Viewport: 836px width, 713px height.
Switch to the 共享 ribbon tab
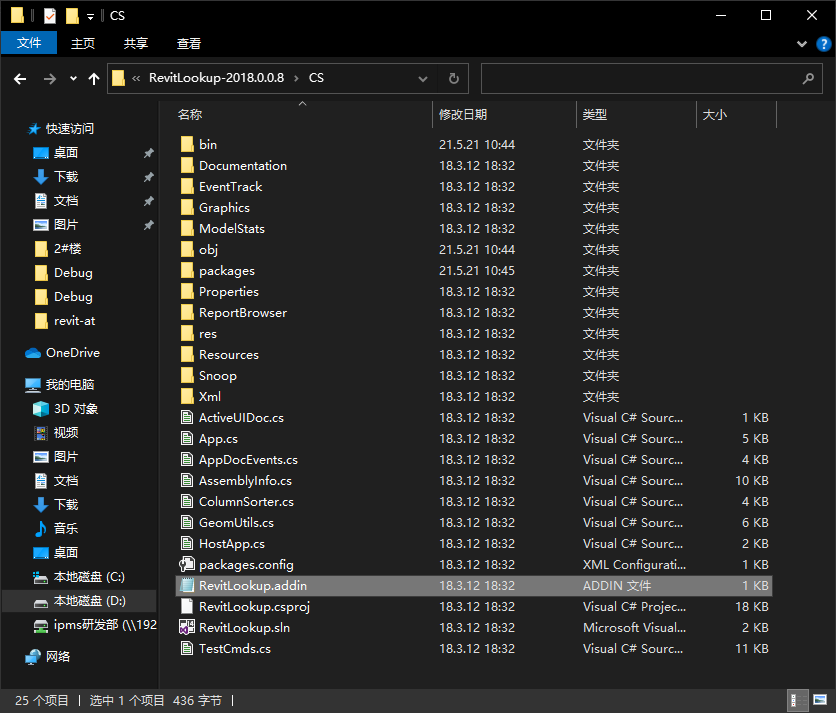[x=135, y=43]
